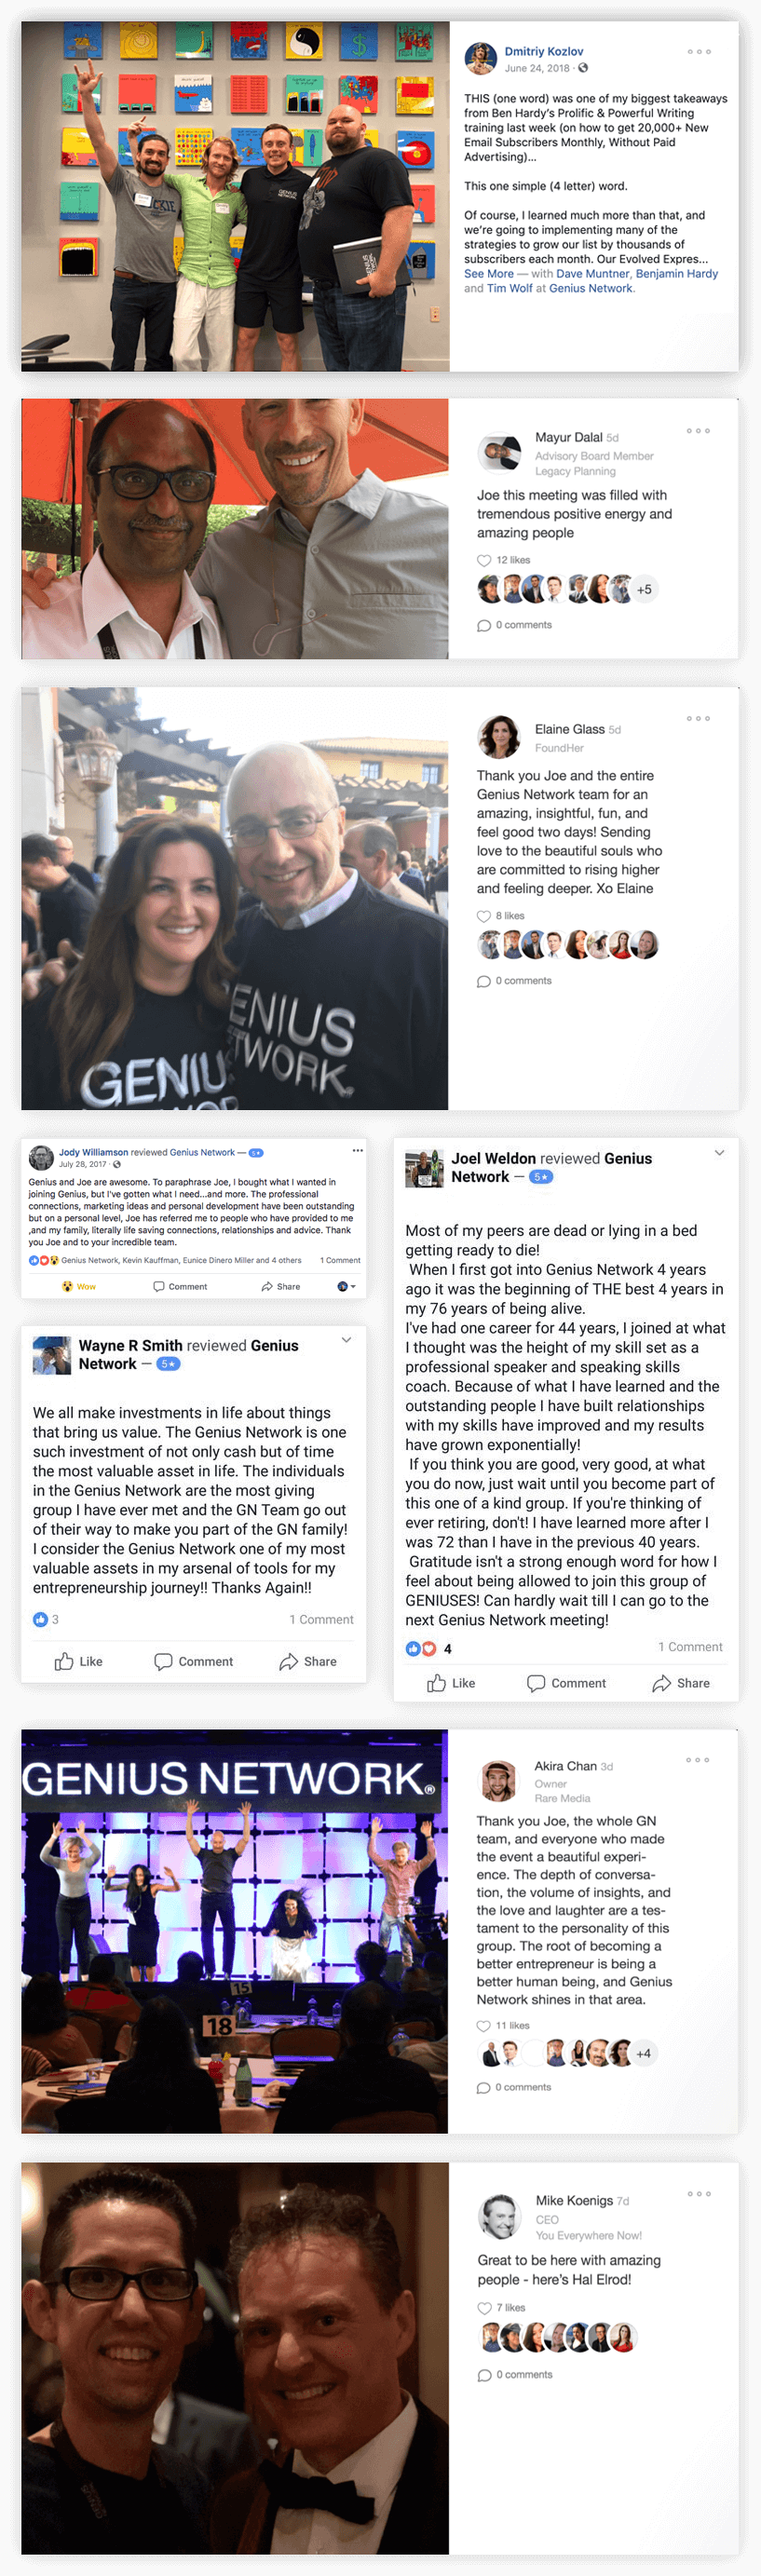Like Wayne R Smith's review
The image size is (761, 2576).
[x=78, y=1661]
